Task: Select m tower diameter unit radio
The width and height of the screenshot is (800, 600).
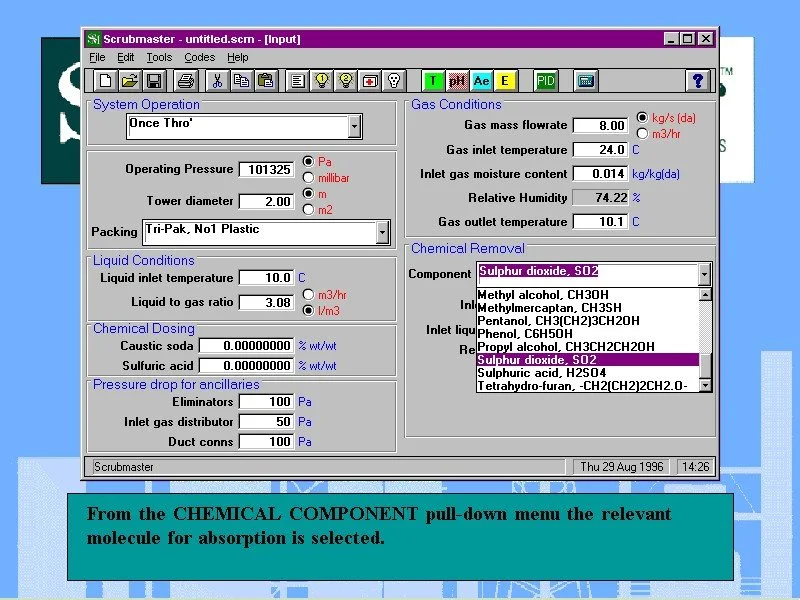Action: 308,193
